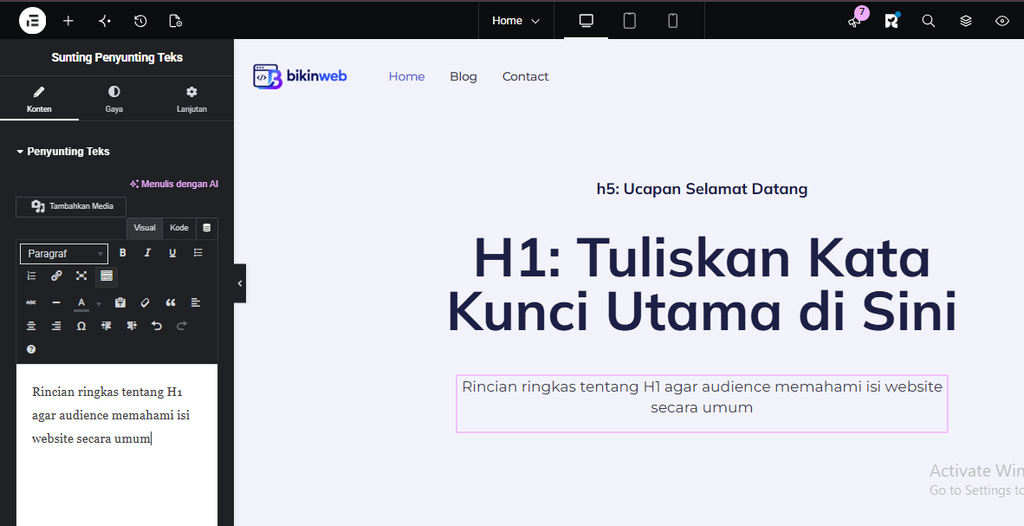Switch to tablet device preview
Screen dimensions: 1024x526
pyautogui.click(x=630, y=21)
